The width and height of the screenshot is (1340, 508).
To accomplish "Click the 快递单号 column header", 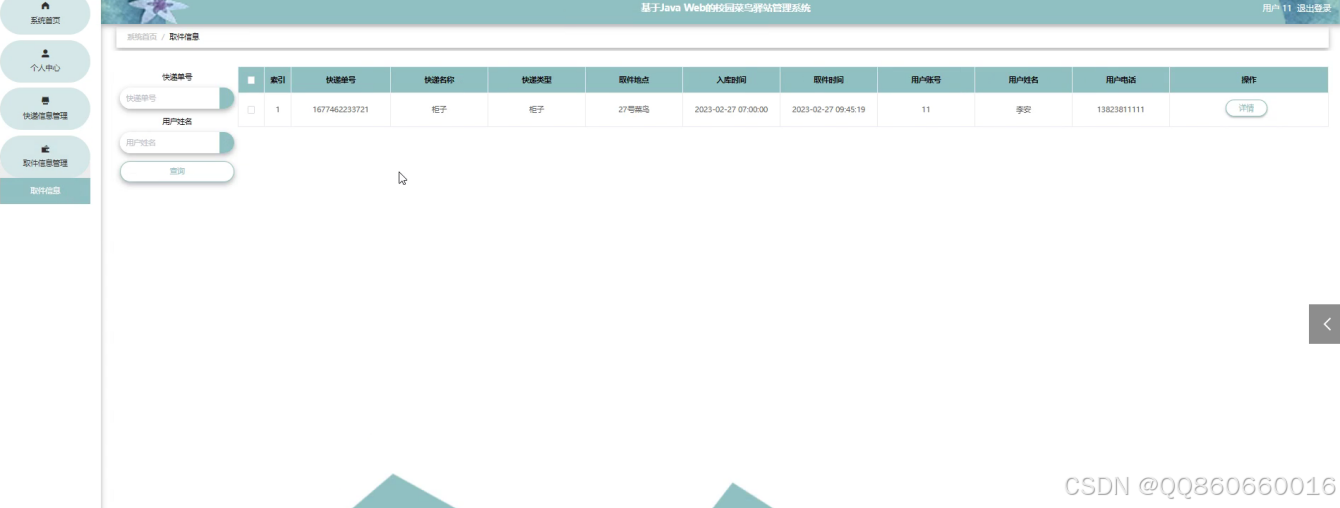I will [340, 80].
